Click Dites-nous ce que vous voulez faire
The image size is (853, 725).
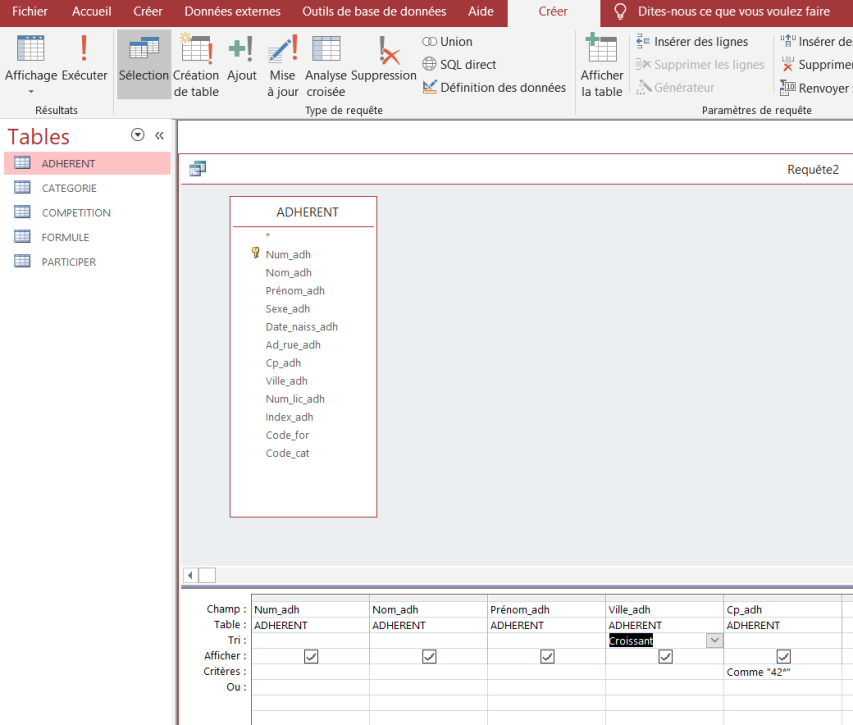734,11
